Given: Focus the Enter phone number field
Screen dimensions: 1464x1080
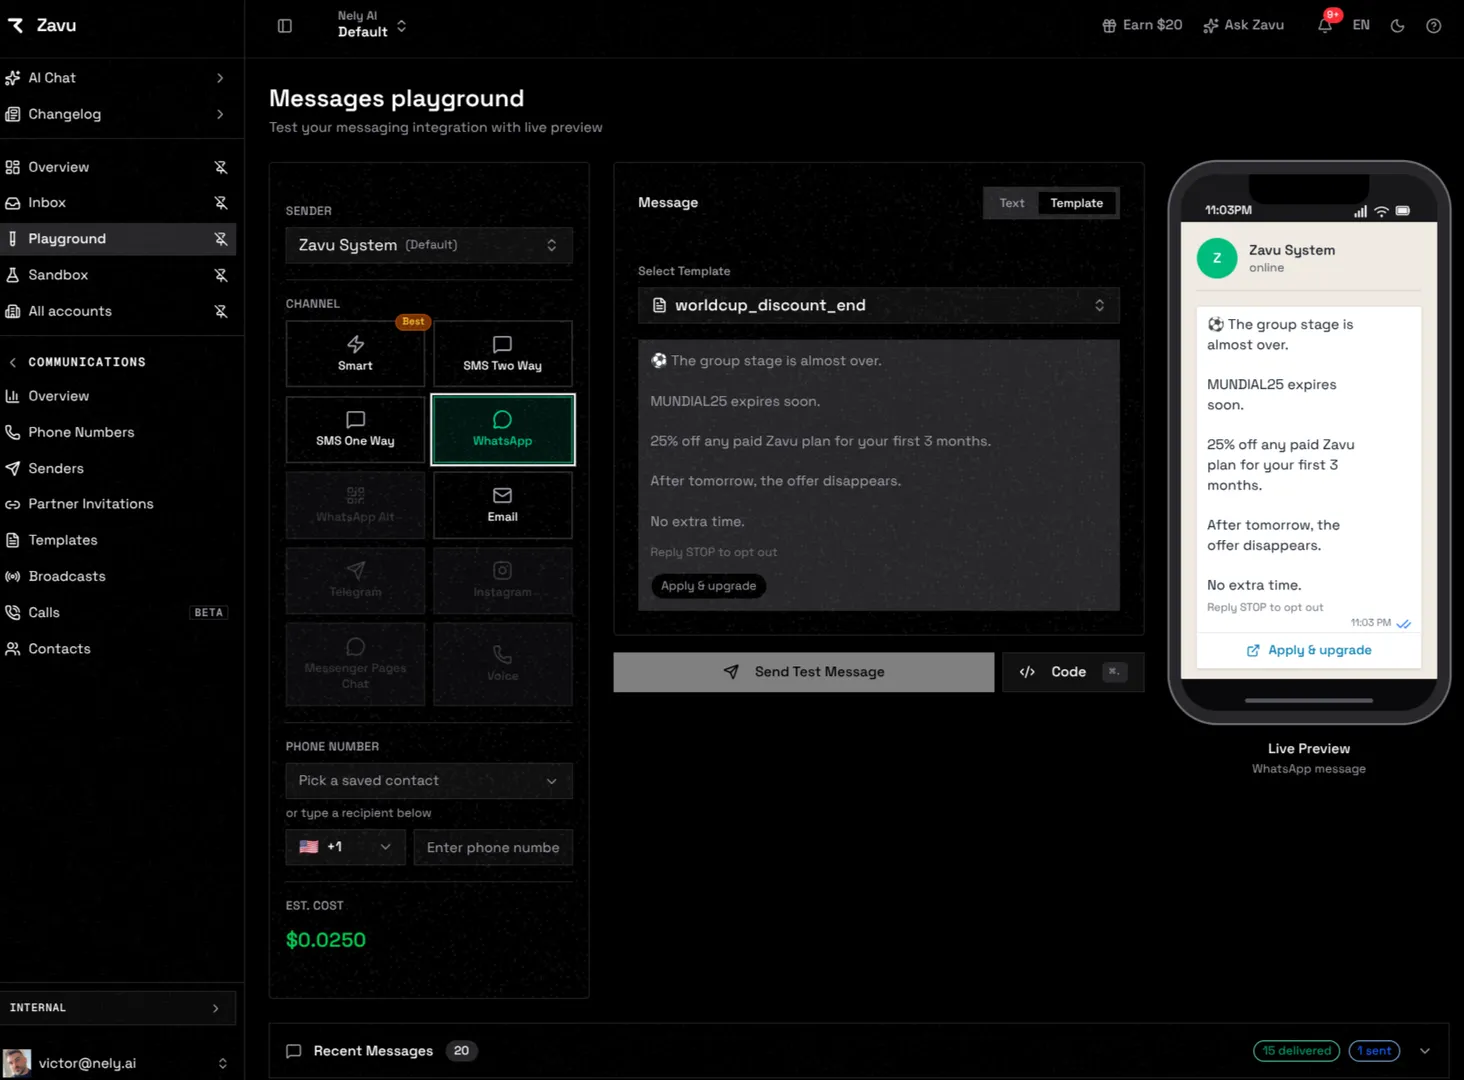Looking at the screenshot, I should 493,847.
